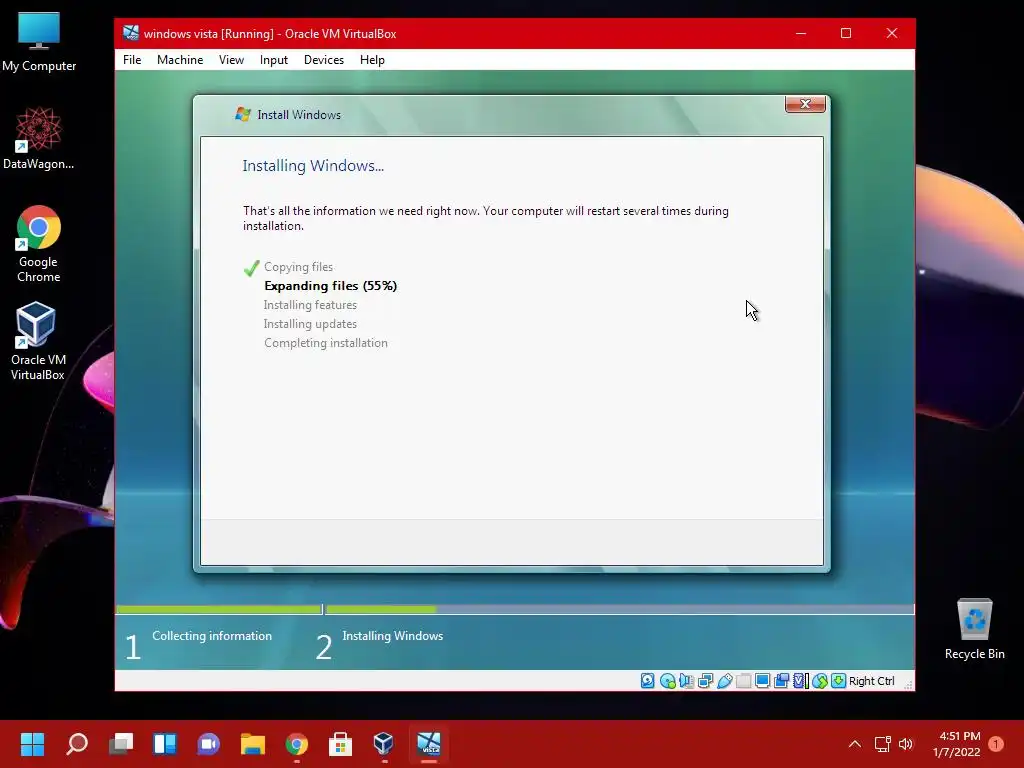Click the green checkmark beside Copying files
Viewport: 1024px width, 768px height.
pyautogui.click(x=251, y=268)
